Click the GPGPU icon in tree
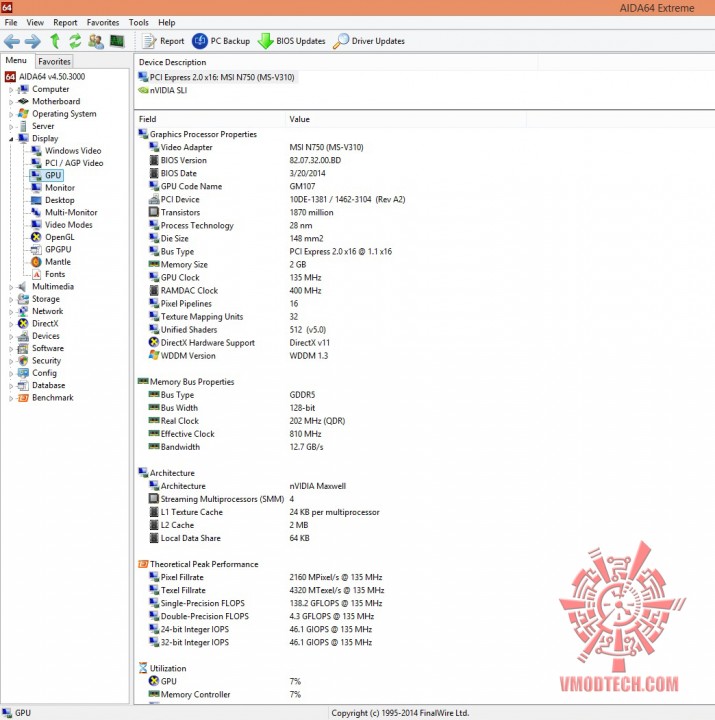This screenshot has width=715, height=720. (x=36, y=249)
